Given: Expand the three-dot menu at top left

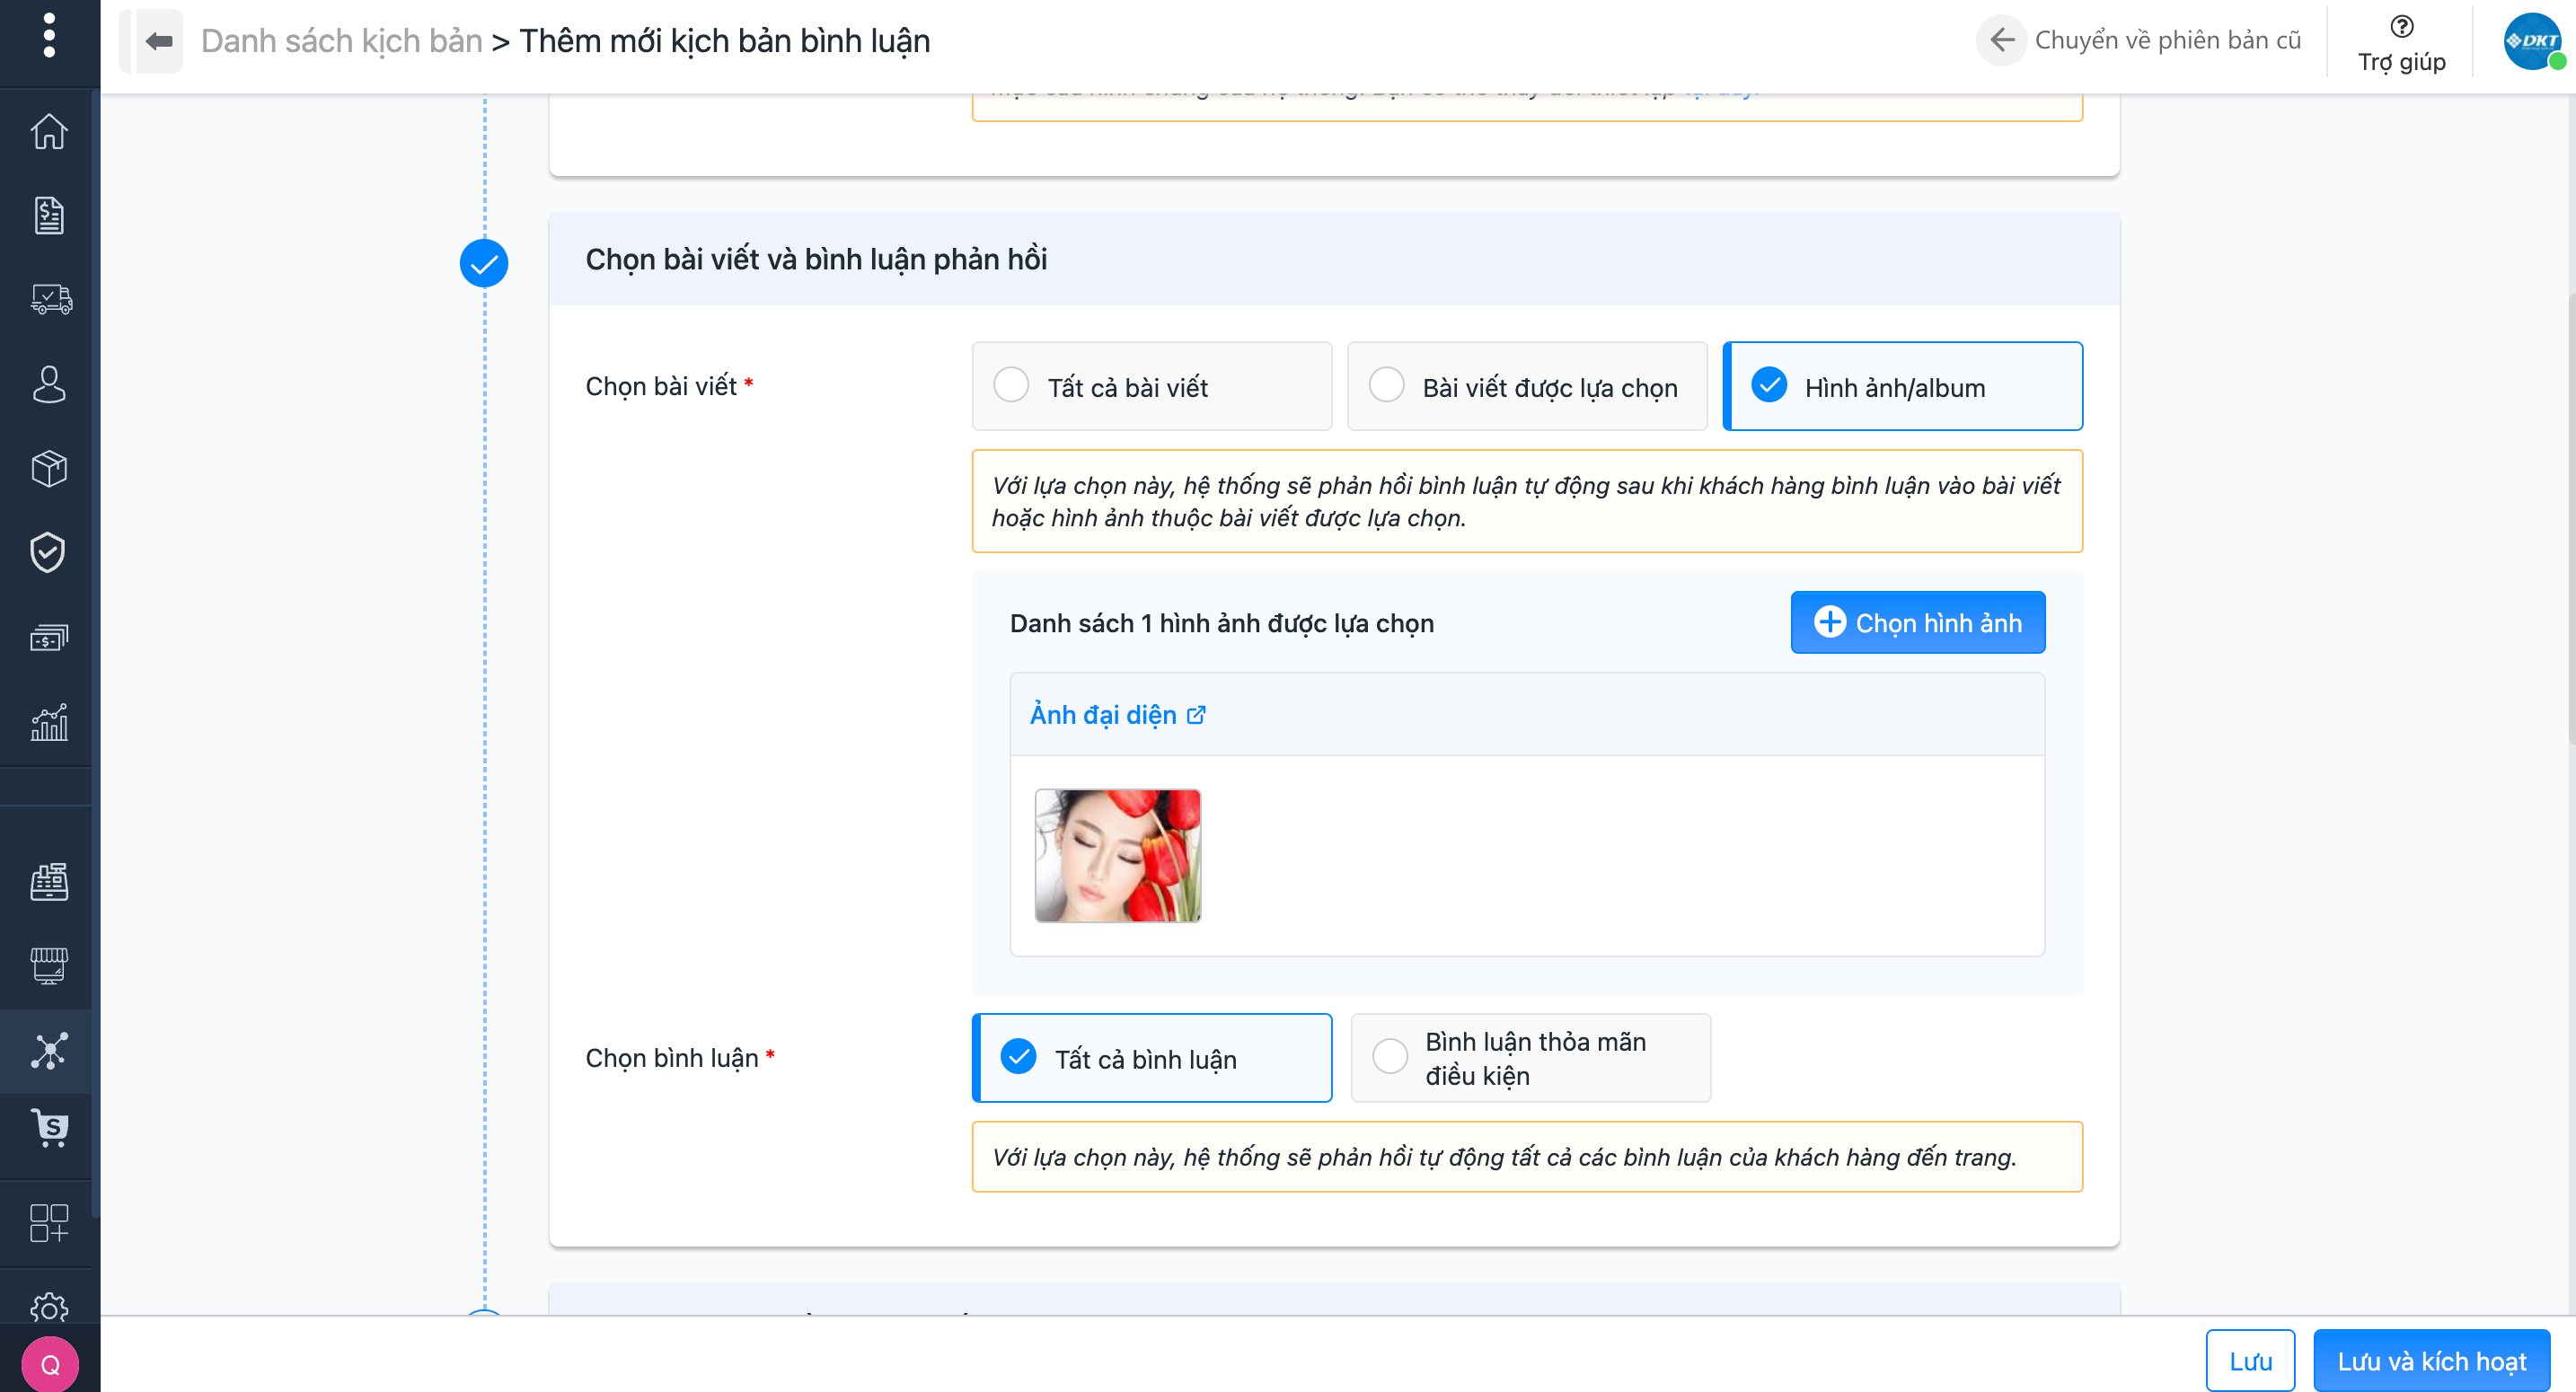Looking at the screenshot, I should tap(49, 36).
